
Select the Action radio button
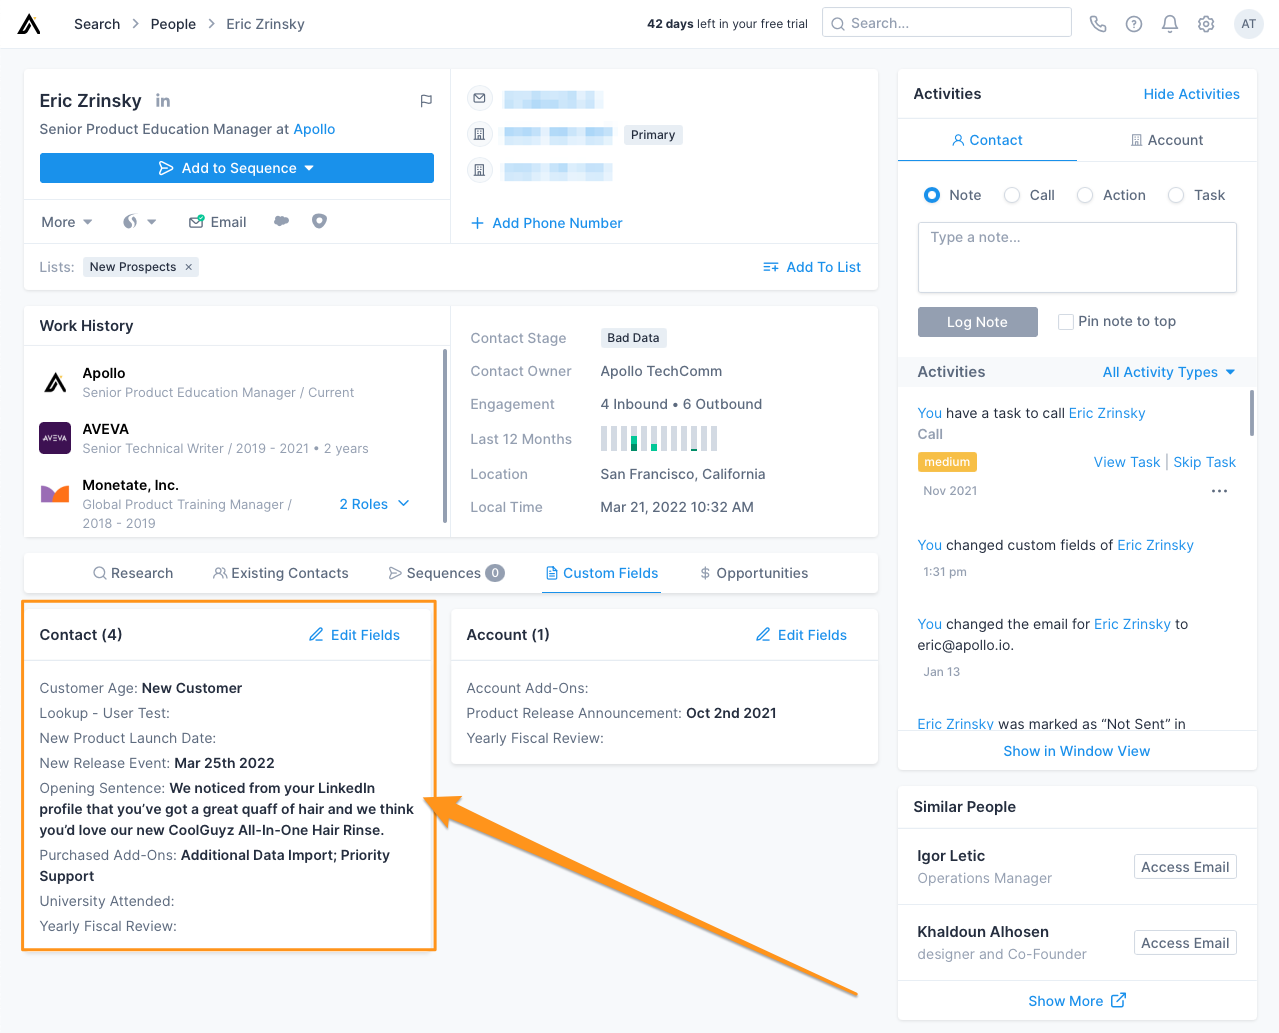1085,195
